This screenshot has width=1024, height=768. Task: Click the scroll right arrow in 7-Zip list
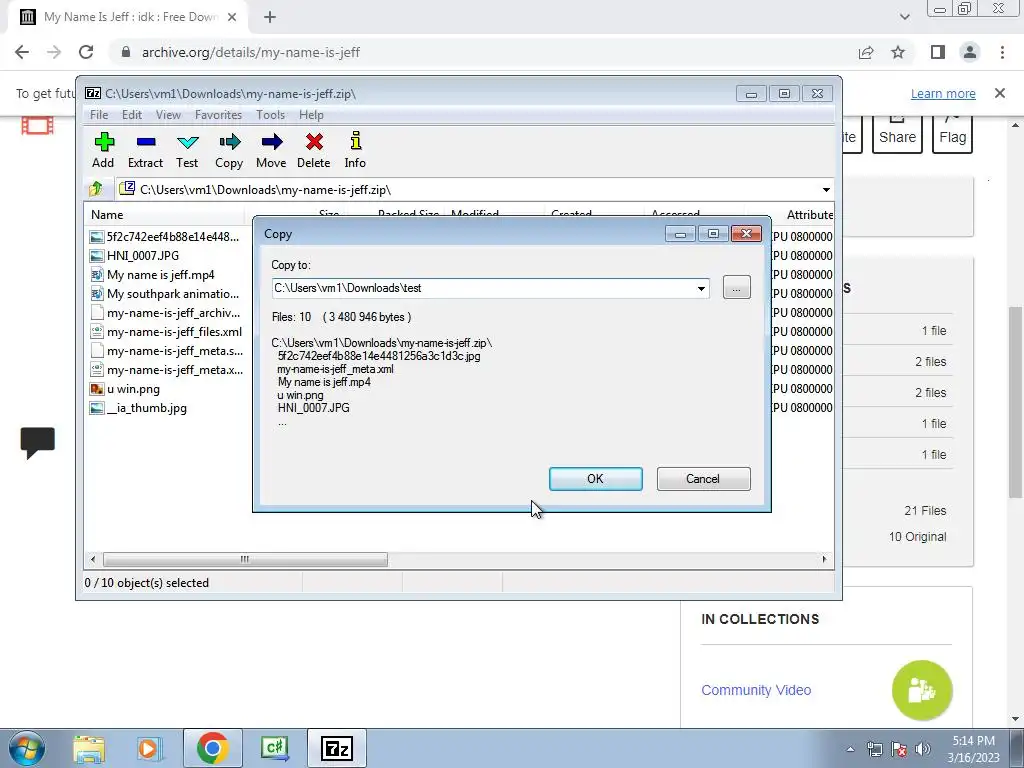pyautogui.click(x=824, y=559)
